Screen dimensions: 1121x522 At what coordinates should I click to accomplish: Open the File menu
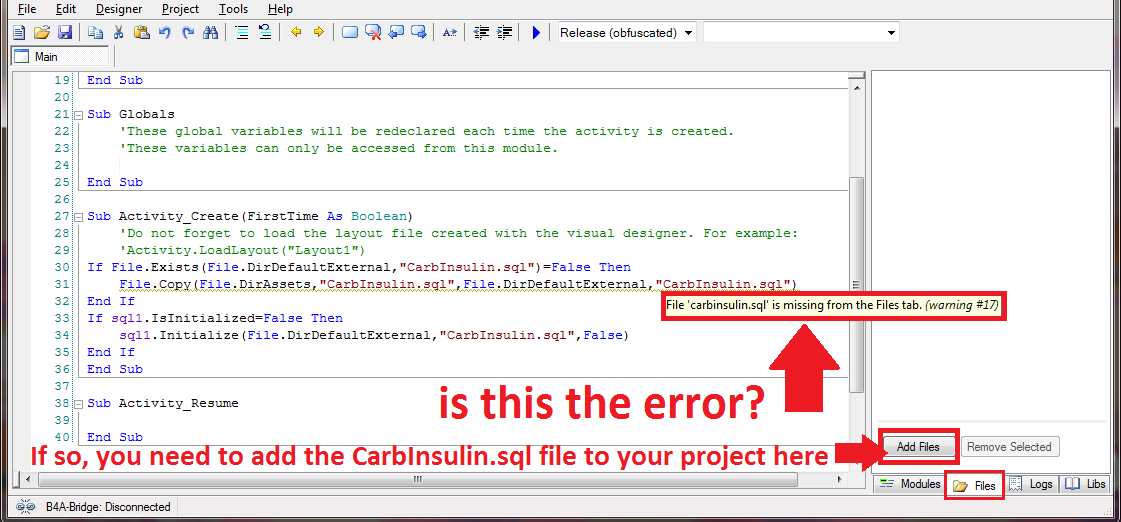[x=26, y=9]
